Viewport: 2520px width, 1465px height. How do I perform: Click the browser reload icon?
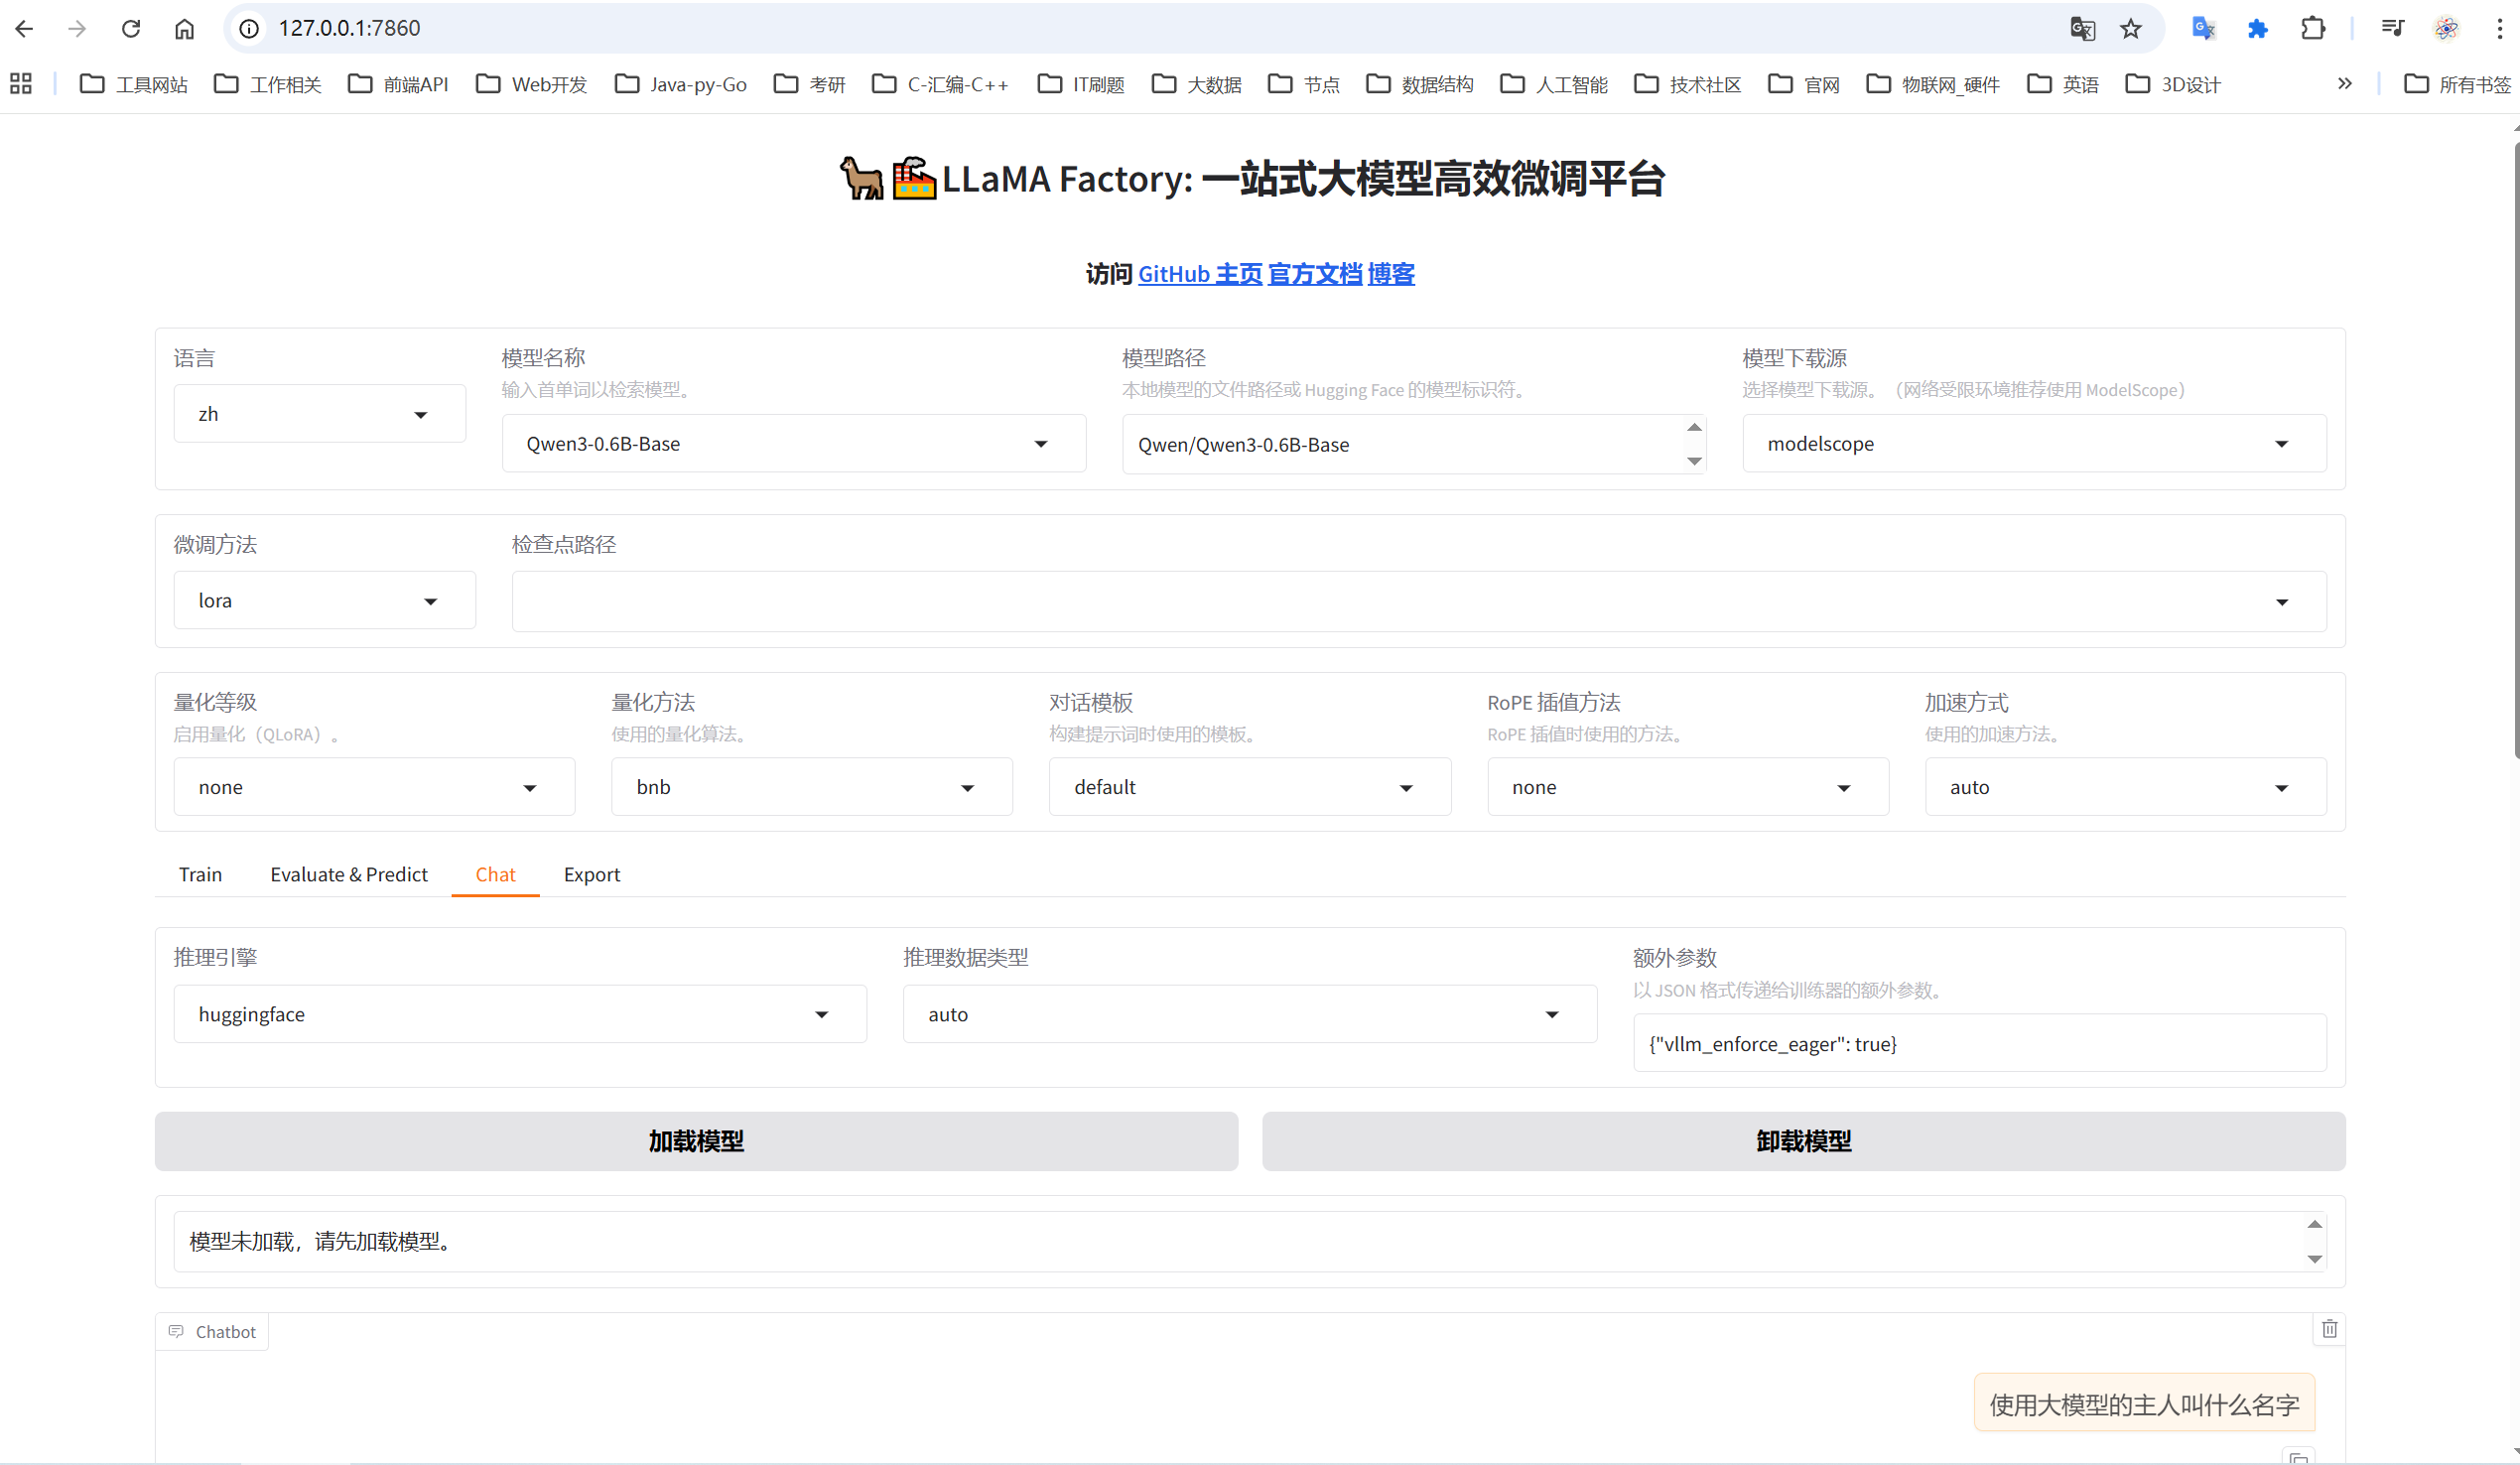click(130, 28)
